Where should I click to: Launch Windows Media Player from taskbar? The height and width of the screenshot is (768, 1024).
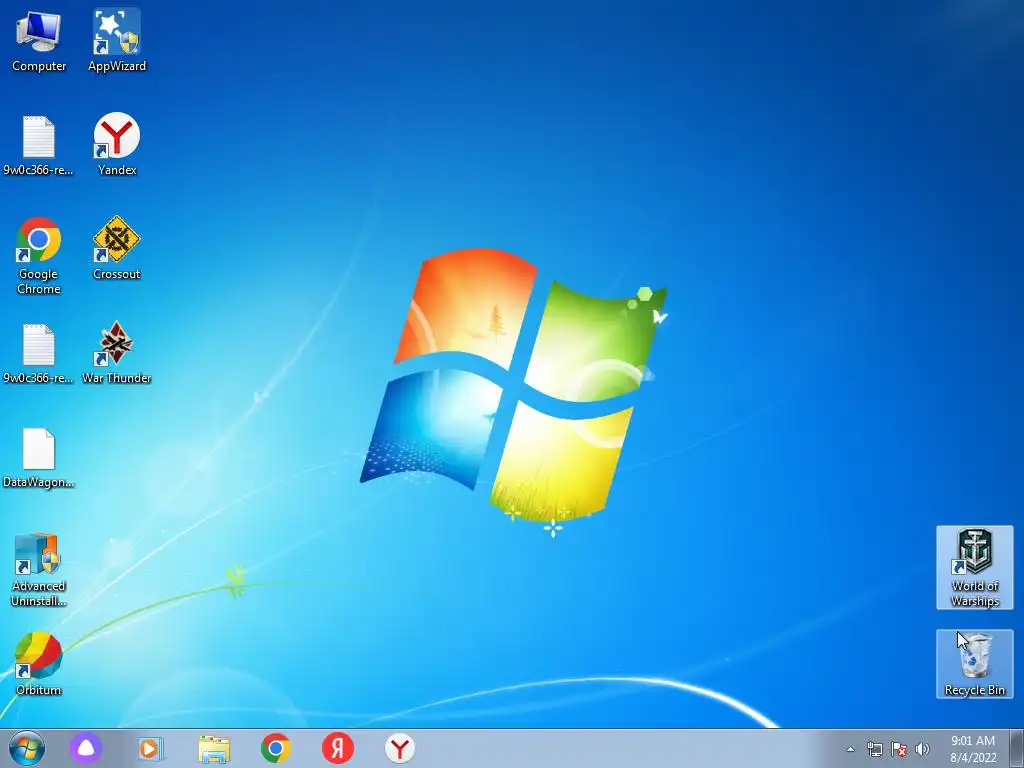point(150,748)
